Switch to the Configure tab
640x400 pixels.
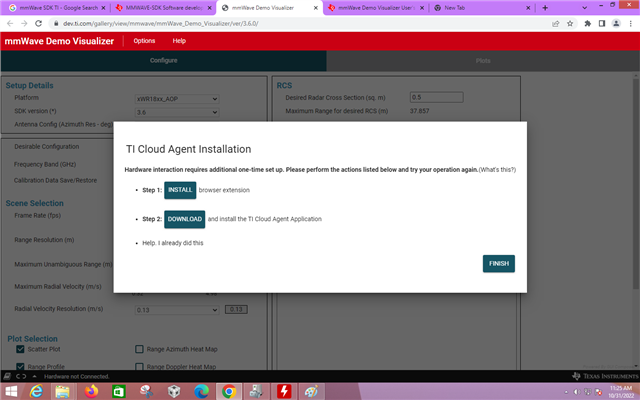click(163, 60)
